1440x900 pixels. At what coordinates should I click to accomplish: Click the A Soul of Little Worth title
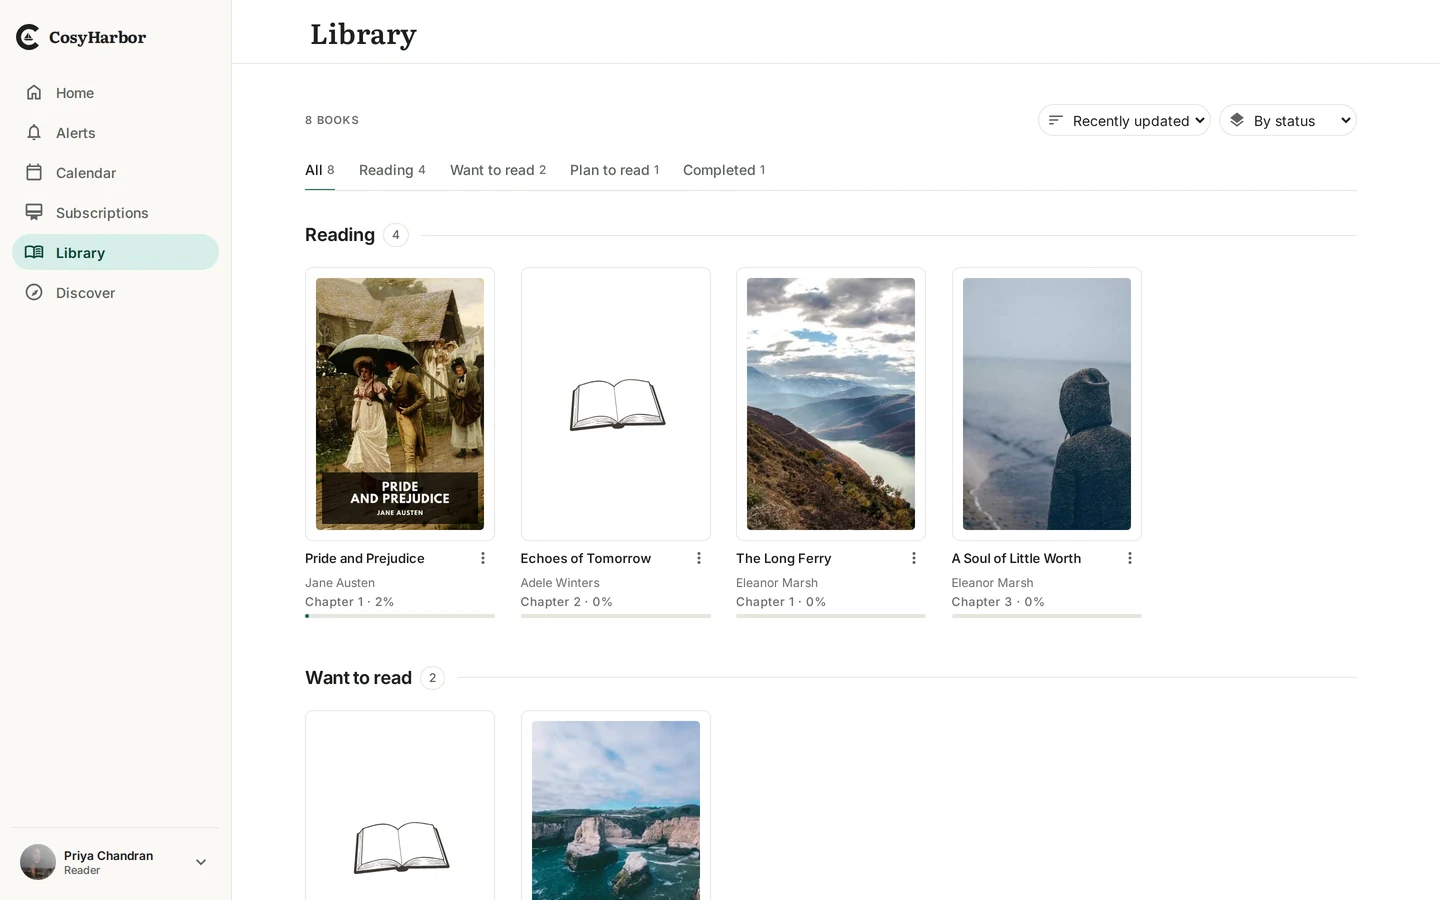pos(1016,558)
